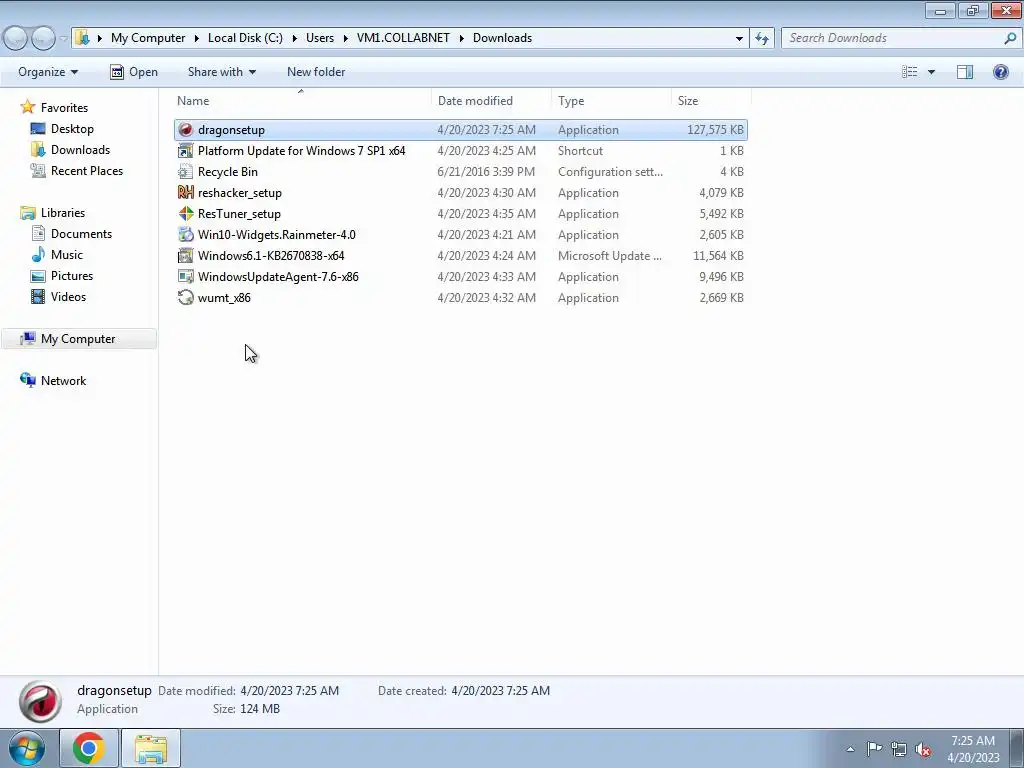Select the wumt_x86 file name
The height and width of the screenshot is (768, 1024).
pyautogui.click(x=224, y=298)
